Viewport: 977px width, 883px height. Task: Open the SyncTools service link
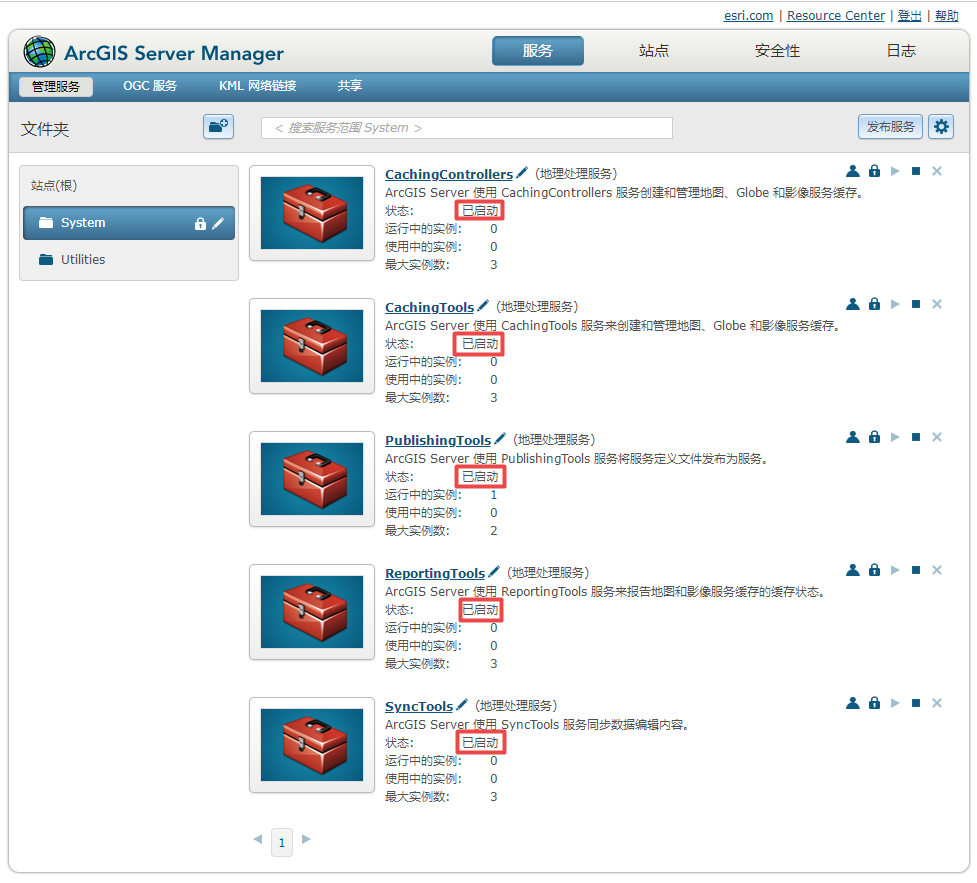click(419, 706)
